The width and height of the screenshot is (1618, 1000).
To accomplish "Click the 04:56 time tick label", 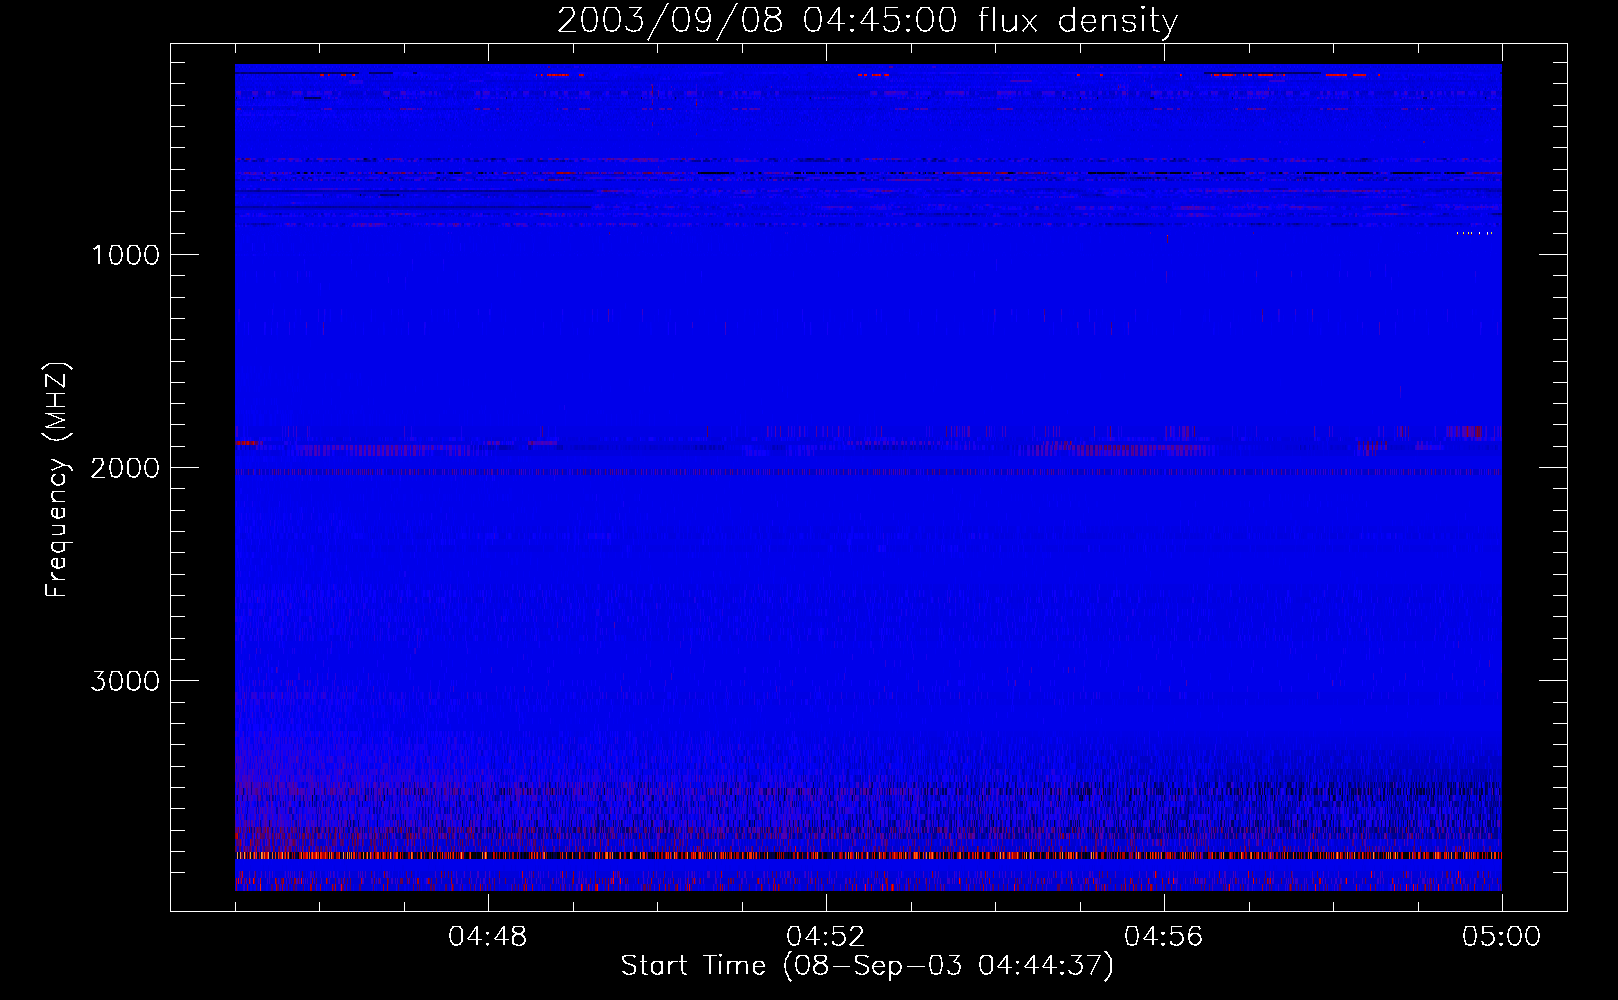I will point(1163,937).
